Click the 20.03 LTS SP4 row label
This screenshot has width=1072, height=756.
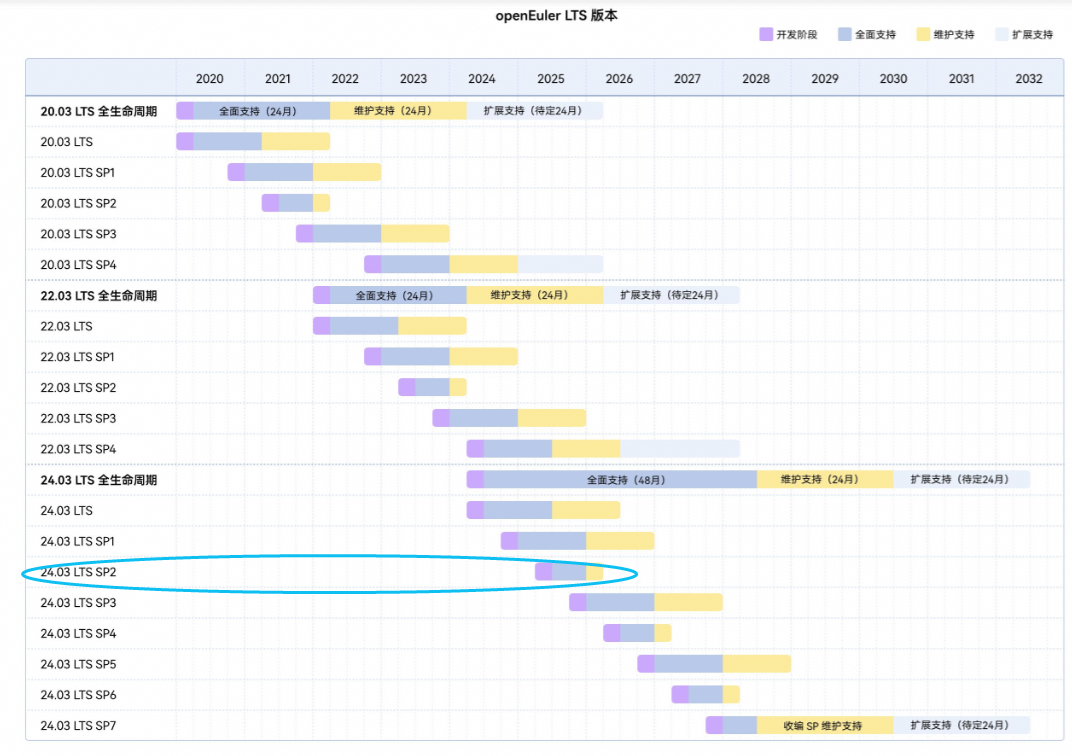tap(78, 265)
